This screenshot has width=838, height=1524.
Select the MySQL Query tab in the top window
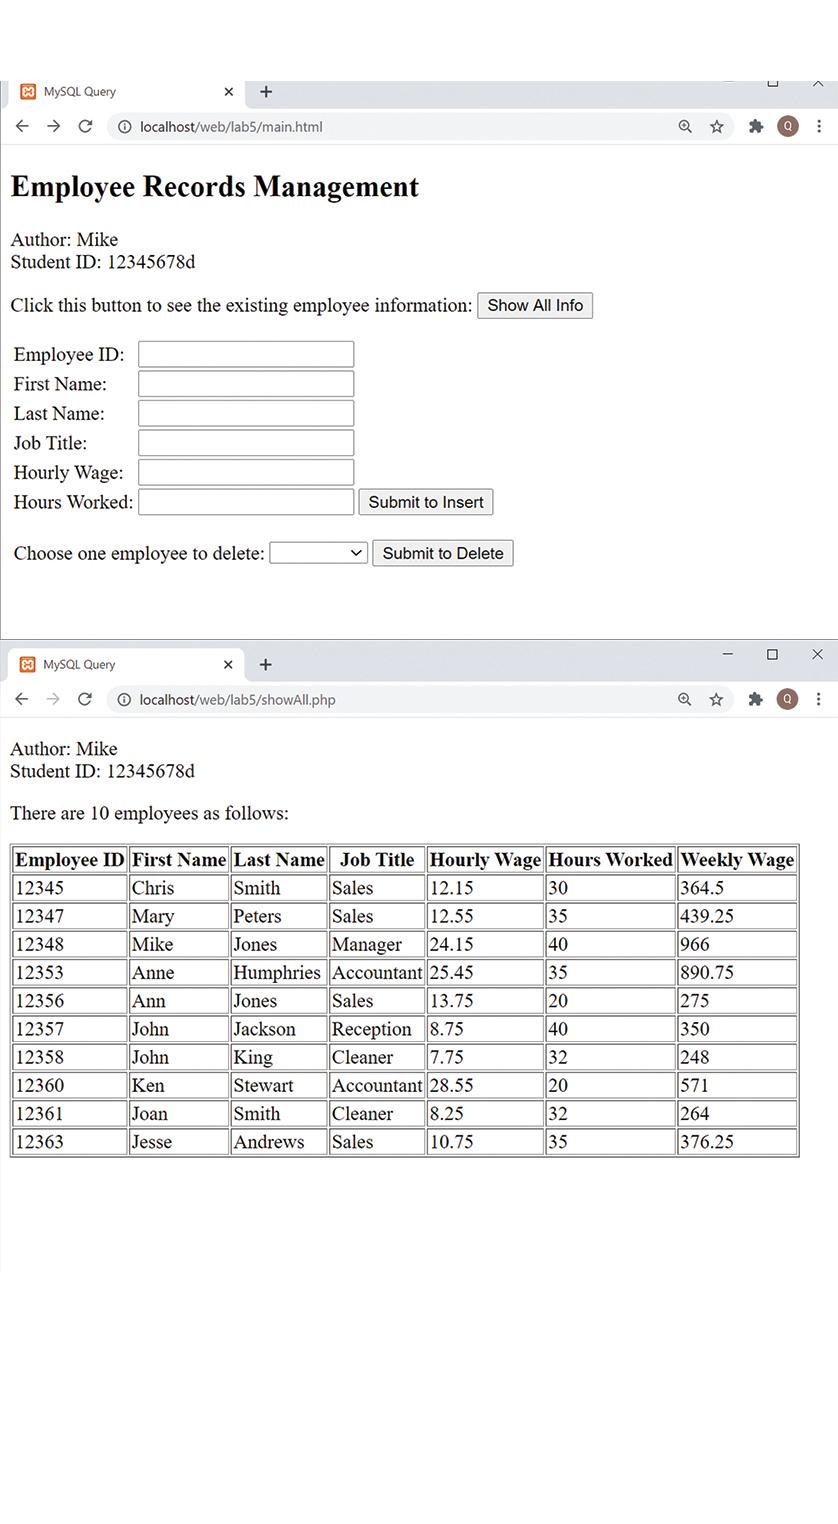click(x=124, y=91)
